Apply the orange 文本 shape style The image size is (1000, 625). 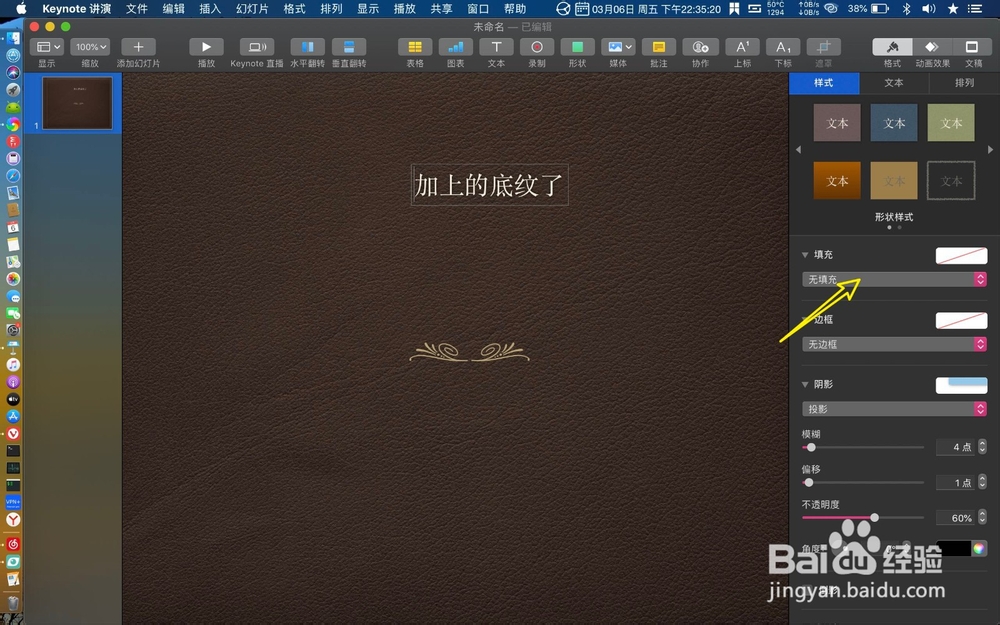(x=837, y=180)
